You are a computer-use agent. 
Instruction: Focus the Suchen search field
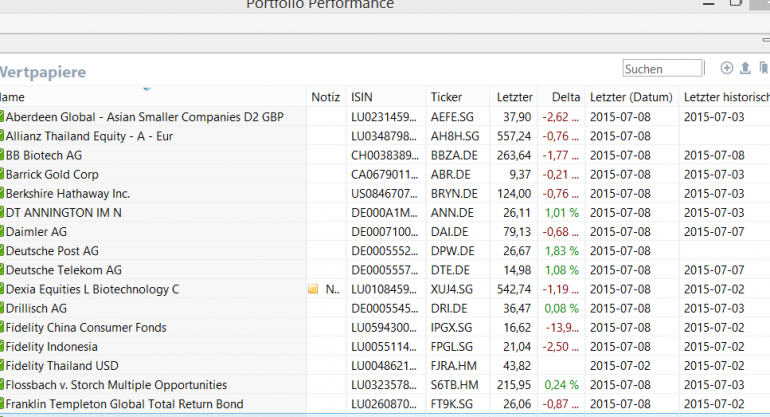point(662,69)
